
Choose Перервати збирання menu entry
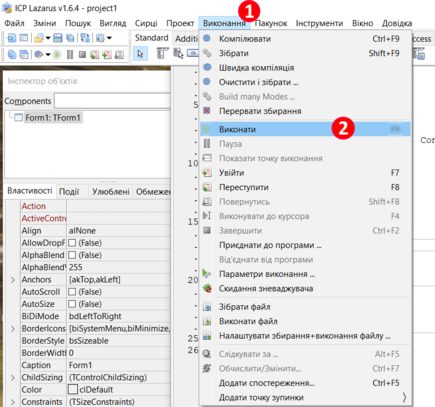click(305, 111)
